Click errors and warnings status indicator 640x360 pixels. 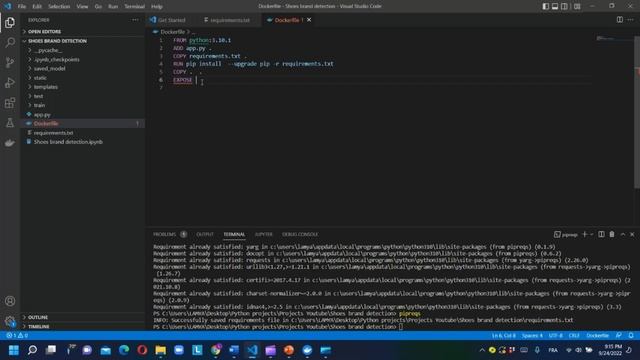pos(17,336)
